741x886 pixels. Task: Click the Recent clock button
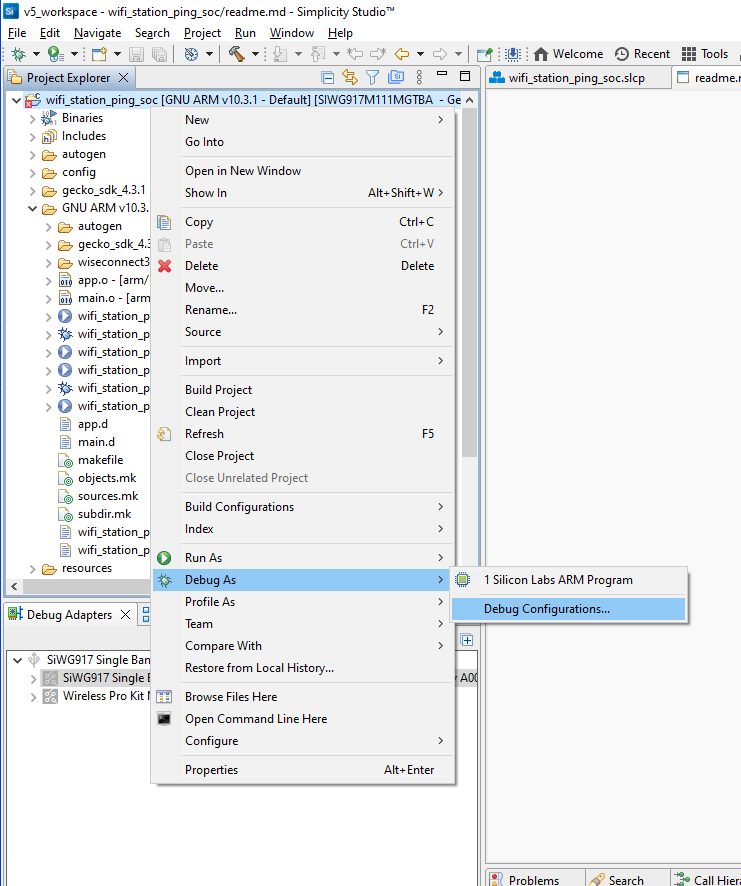click(x=642, y=54)
